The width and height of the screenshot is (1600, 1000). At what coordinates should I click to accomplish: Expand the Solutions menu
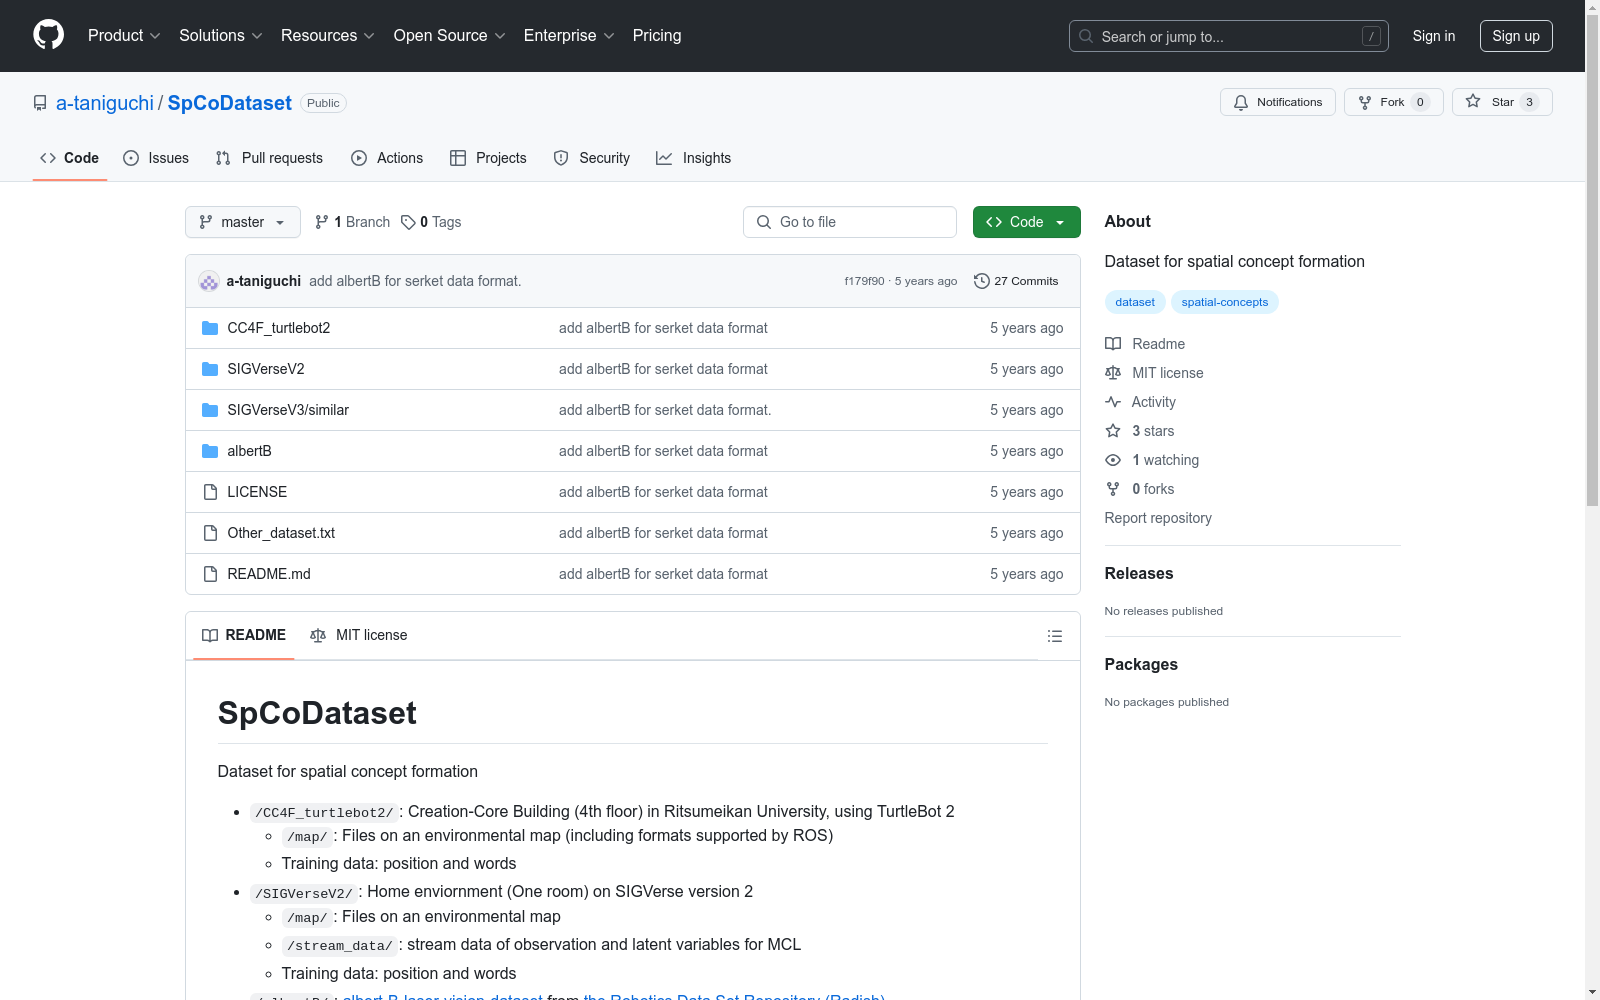tap(220, 36)
